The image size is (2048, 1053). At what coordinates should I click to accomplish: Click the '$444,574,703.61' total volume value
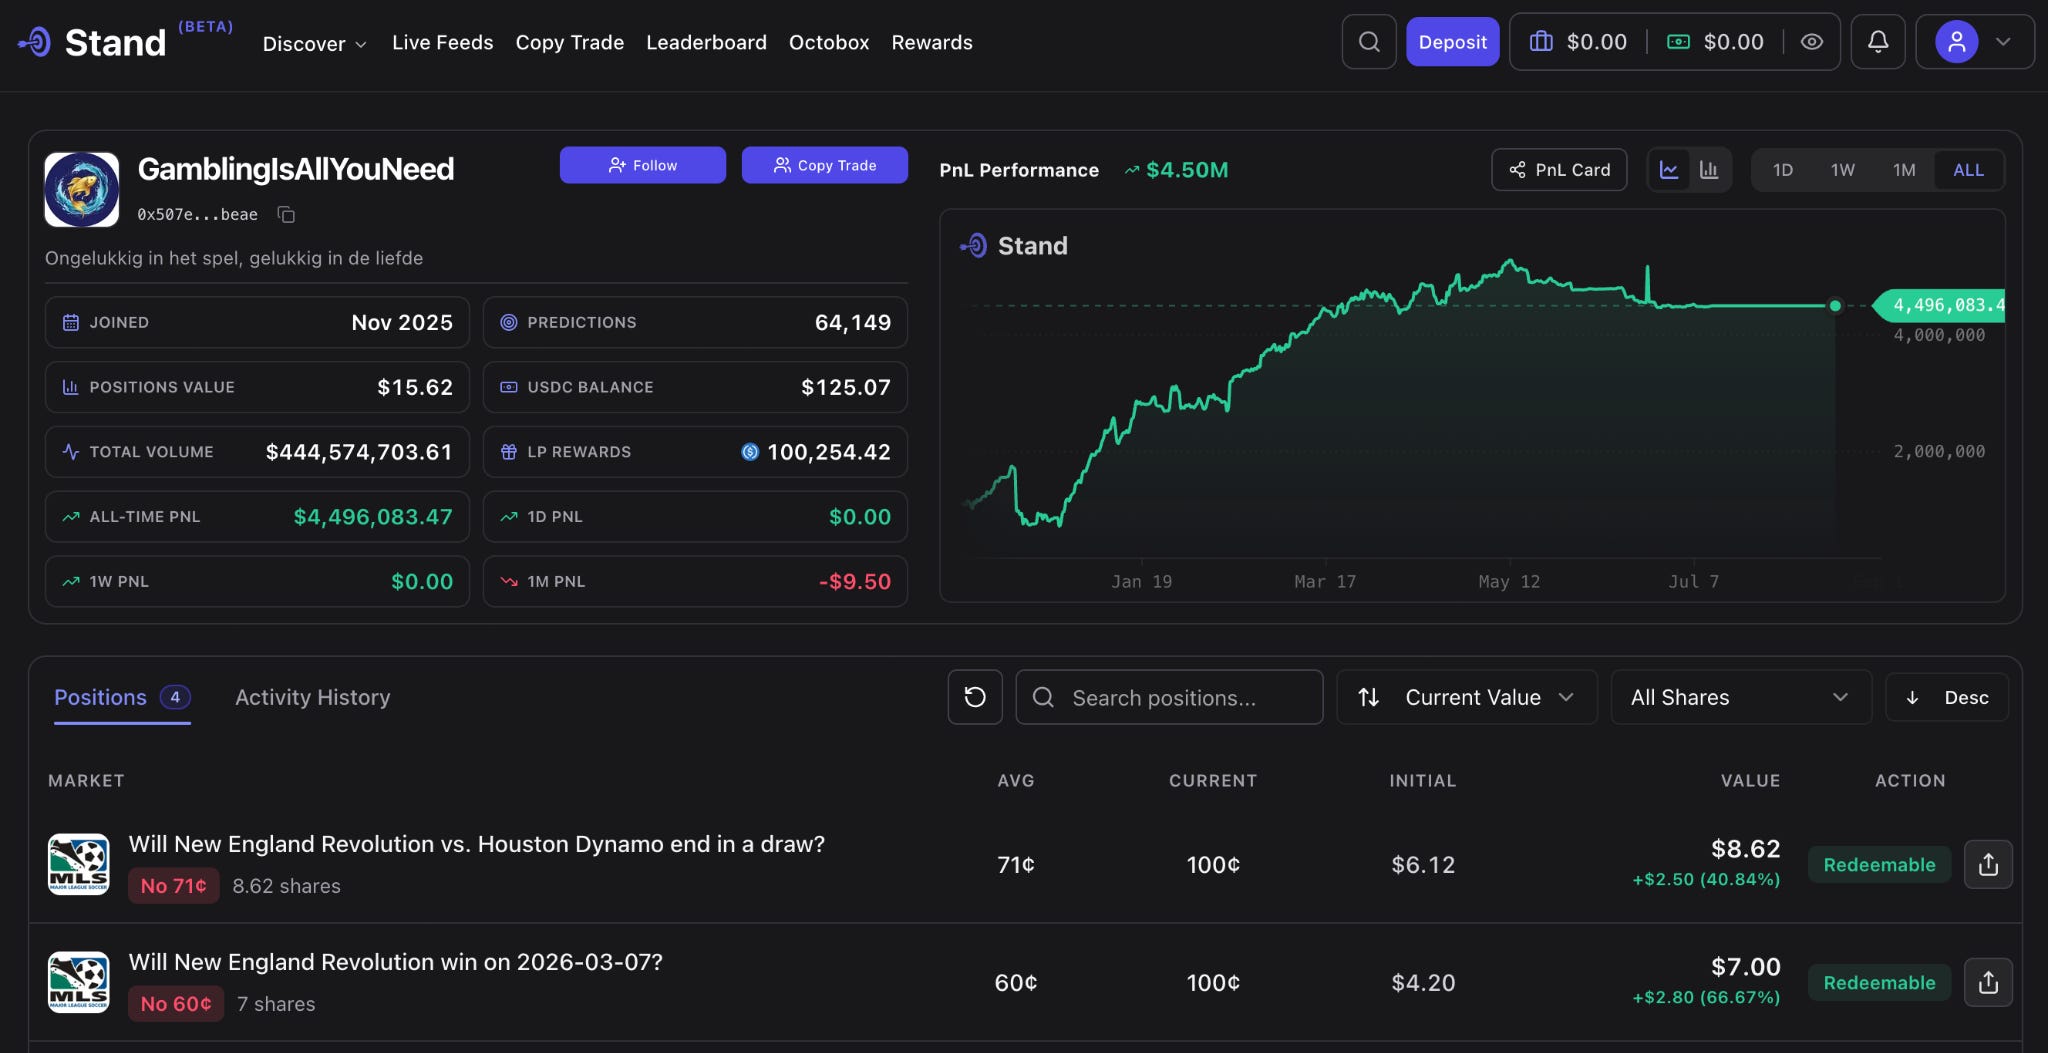tap(359, 452)
